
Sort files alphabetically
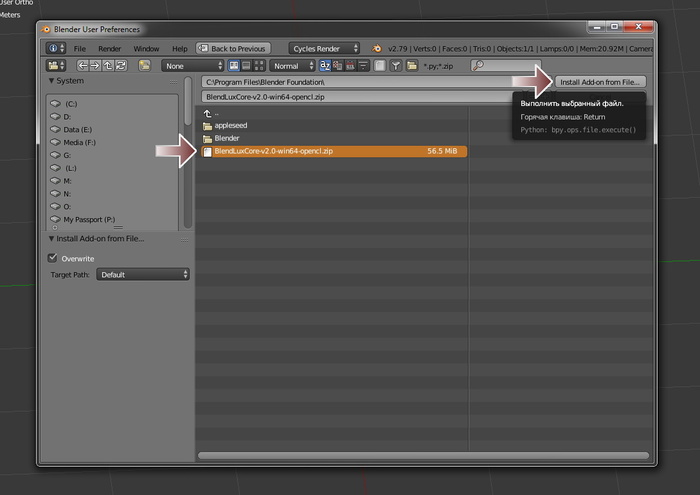(324, 66)
